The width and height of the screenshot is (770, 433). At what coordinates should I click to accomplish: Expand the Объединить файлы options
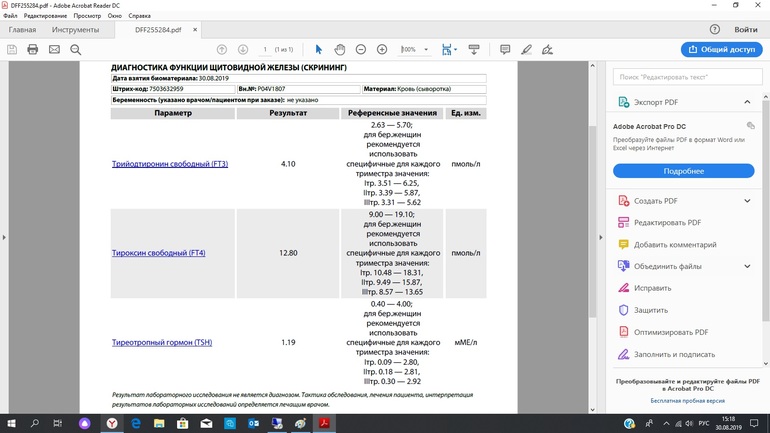747,266
